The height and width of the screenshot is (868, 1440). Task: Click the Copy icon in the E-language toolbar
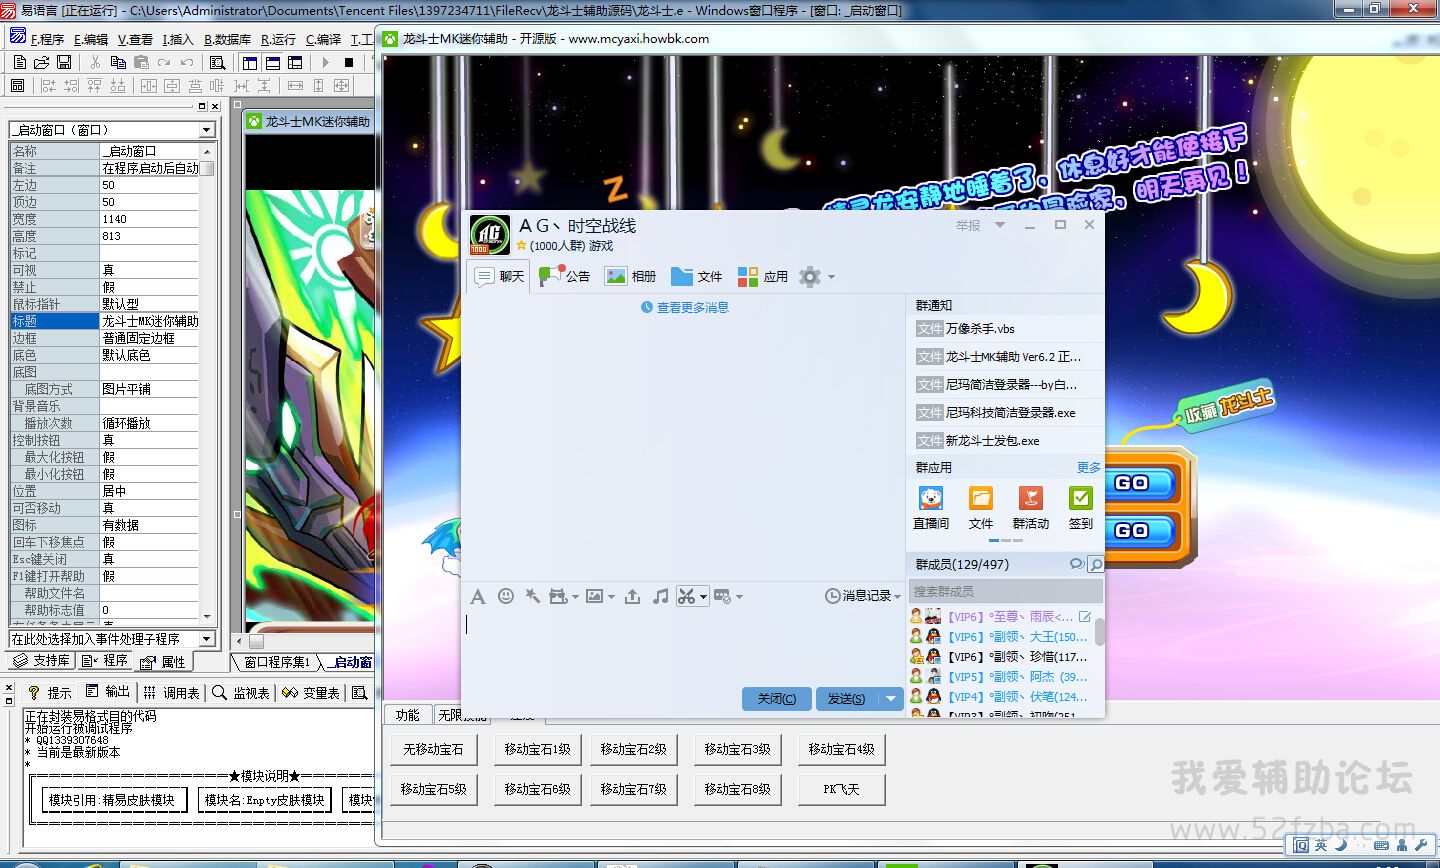pyautogui.click(x=118, y=62)
